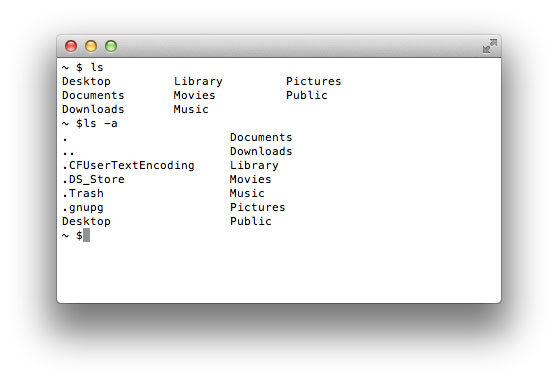This screenshot has width=558, height=382.
Task: Click the fullscreen arrows icon in title bar
Action: pos(490,46)
